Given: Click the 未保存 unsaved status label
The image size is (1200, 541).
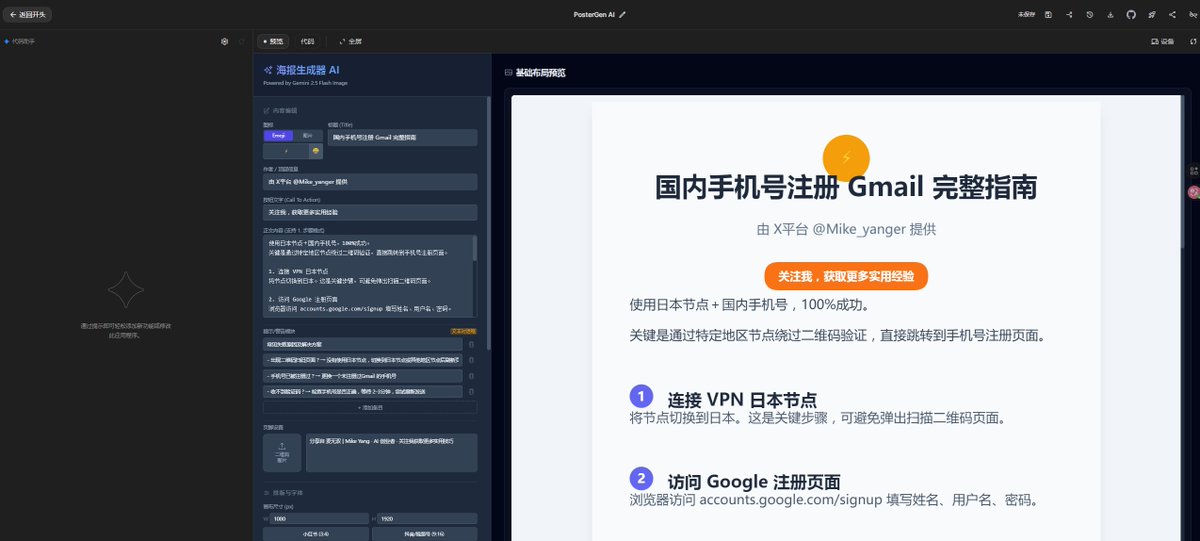Looking at the screenshot, I should coord(1025,15).
